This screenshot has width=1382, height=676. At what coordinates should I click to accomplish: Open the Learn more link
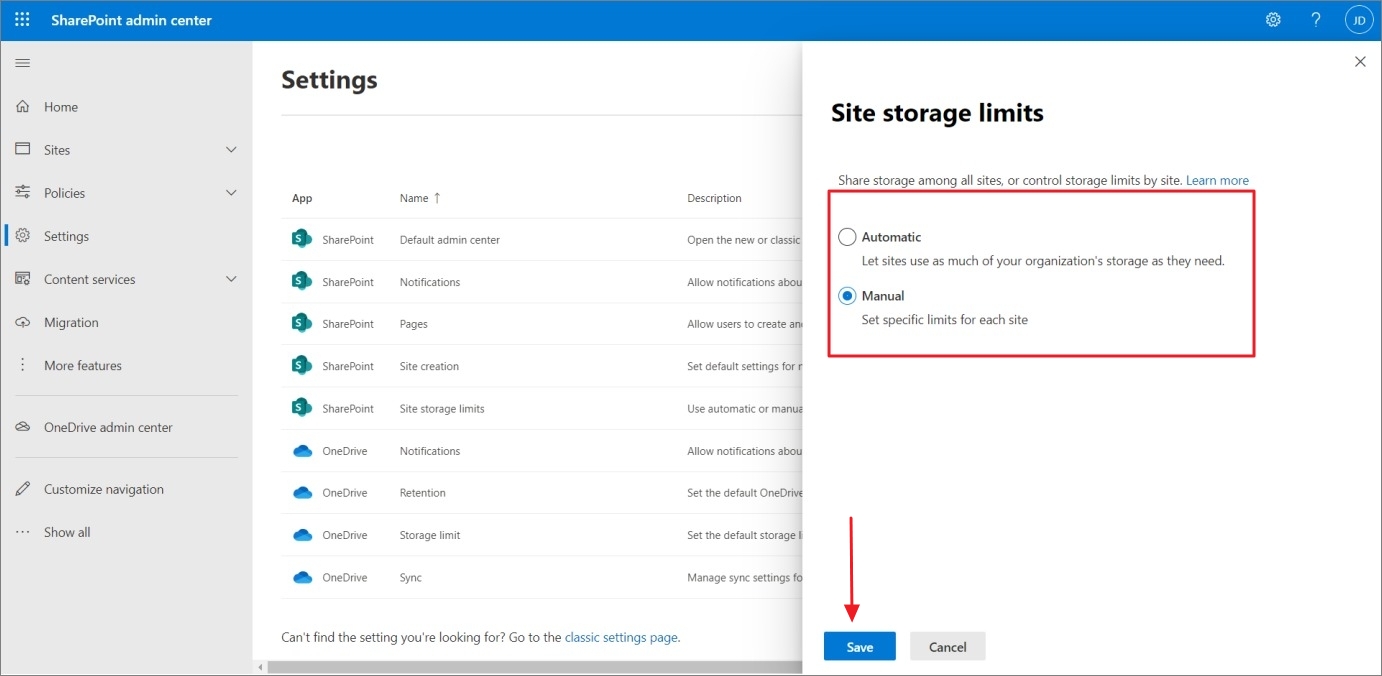point(1217,181)
